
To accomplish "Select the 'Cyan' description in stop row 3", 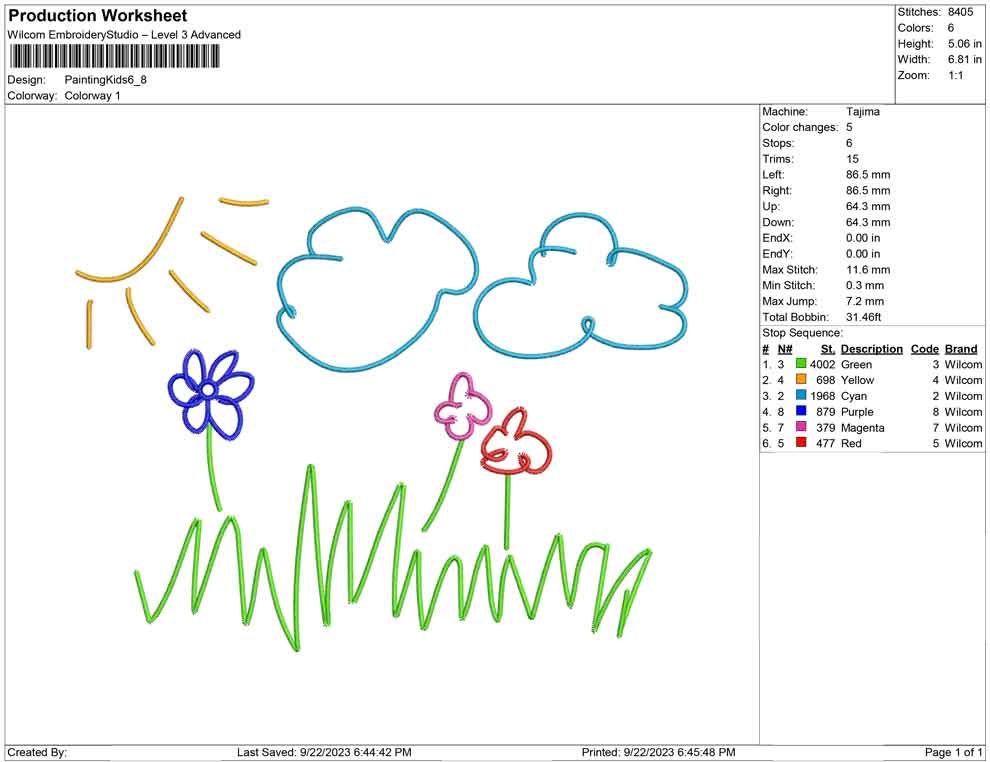I will [854, 396].
